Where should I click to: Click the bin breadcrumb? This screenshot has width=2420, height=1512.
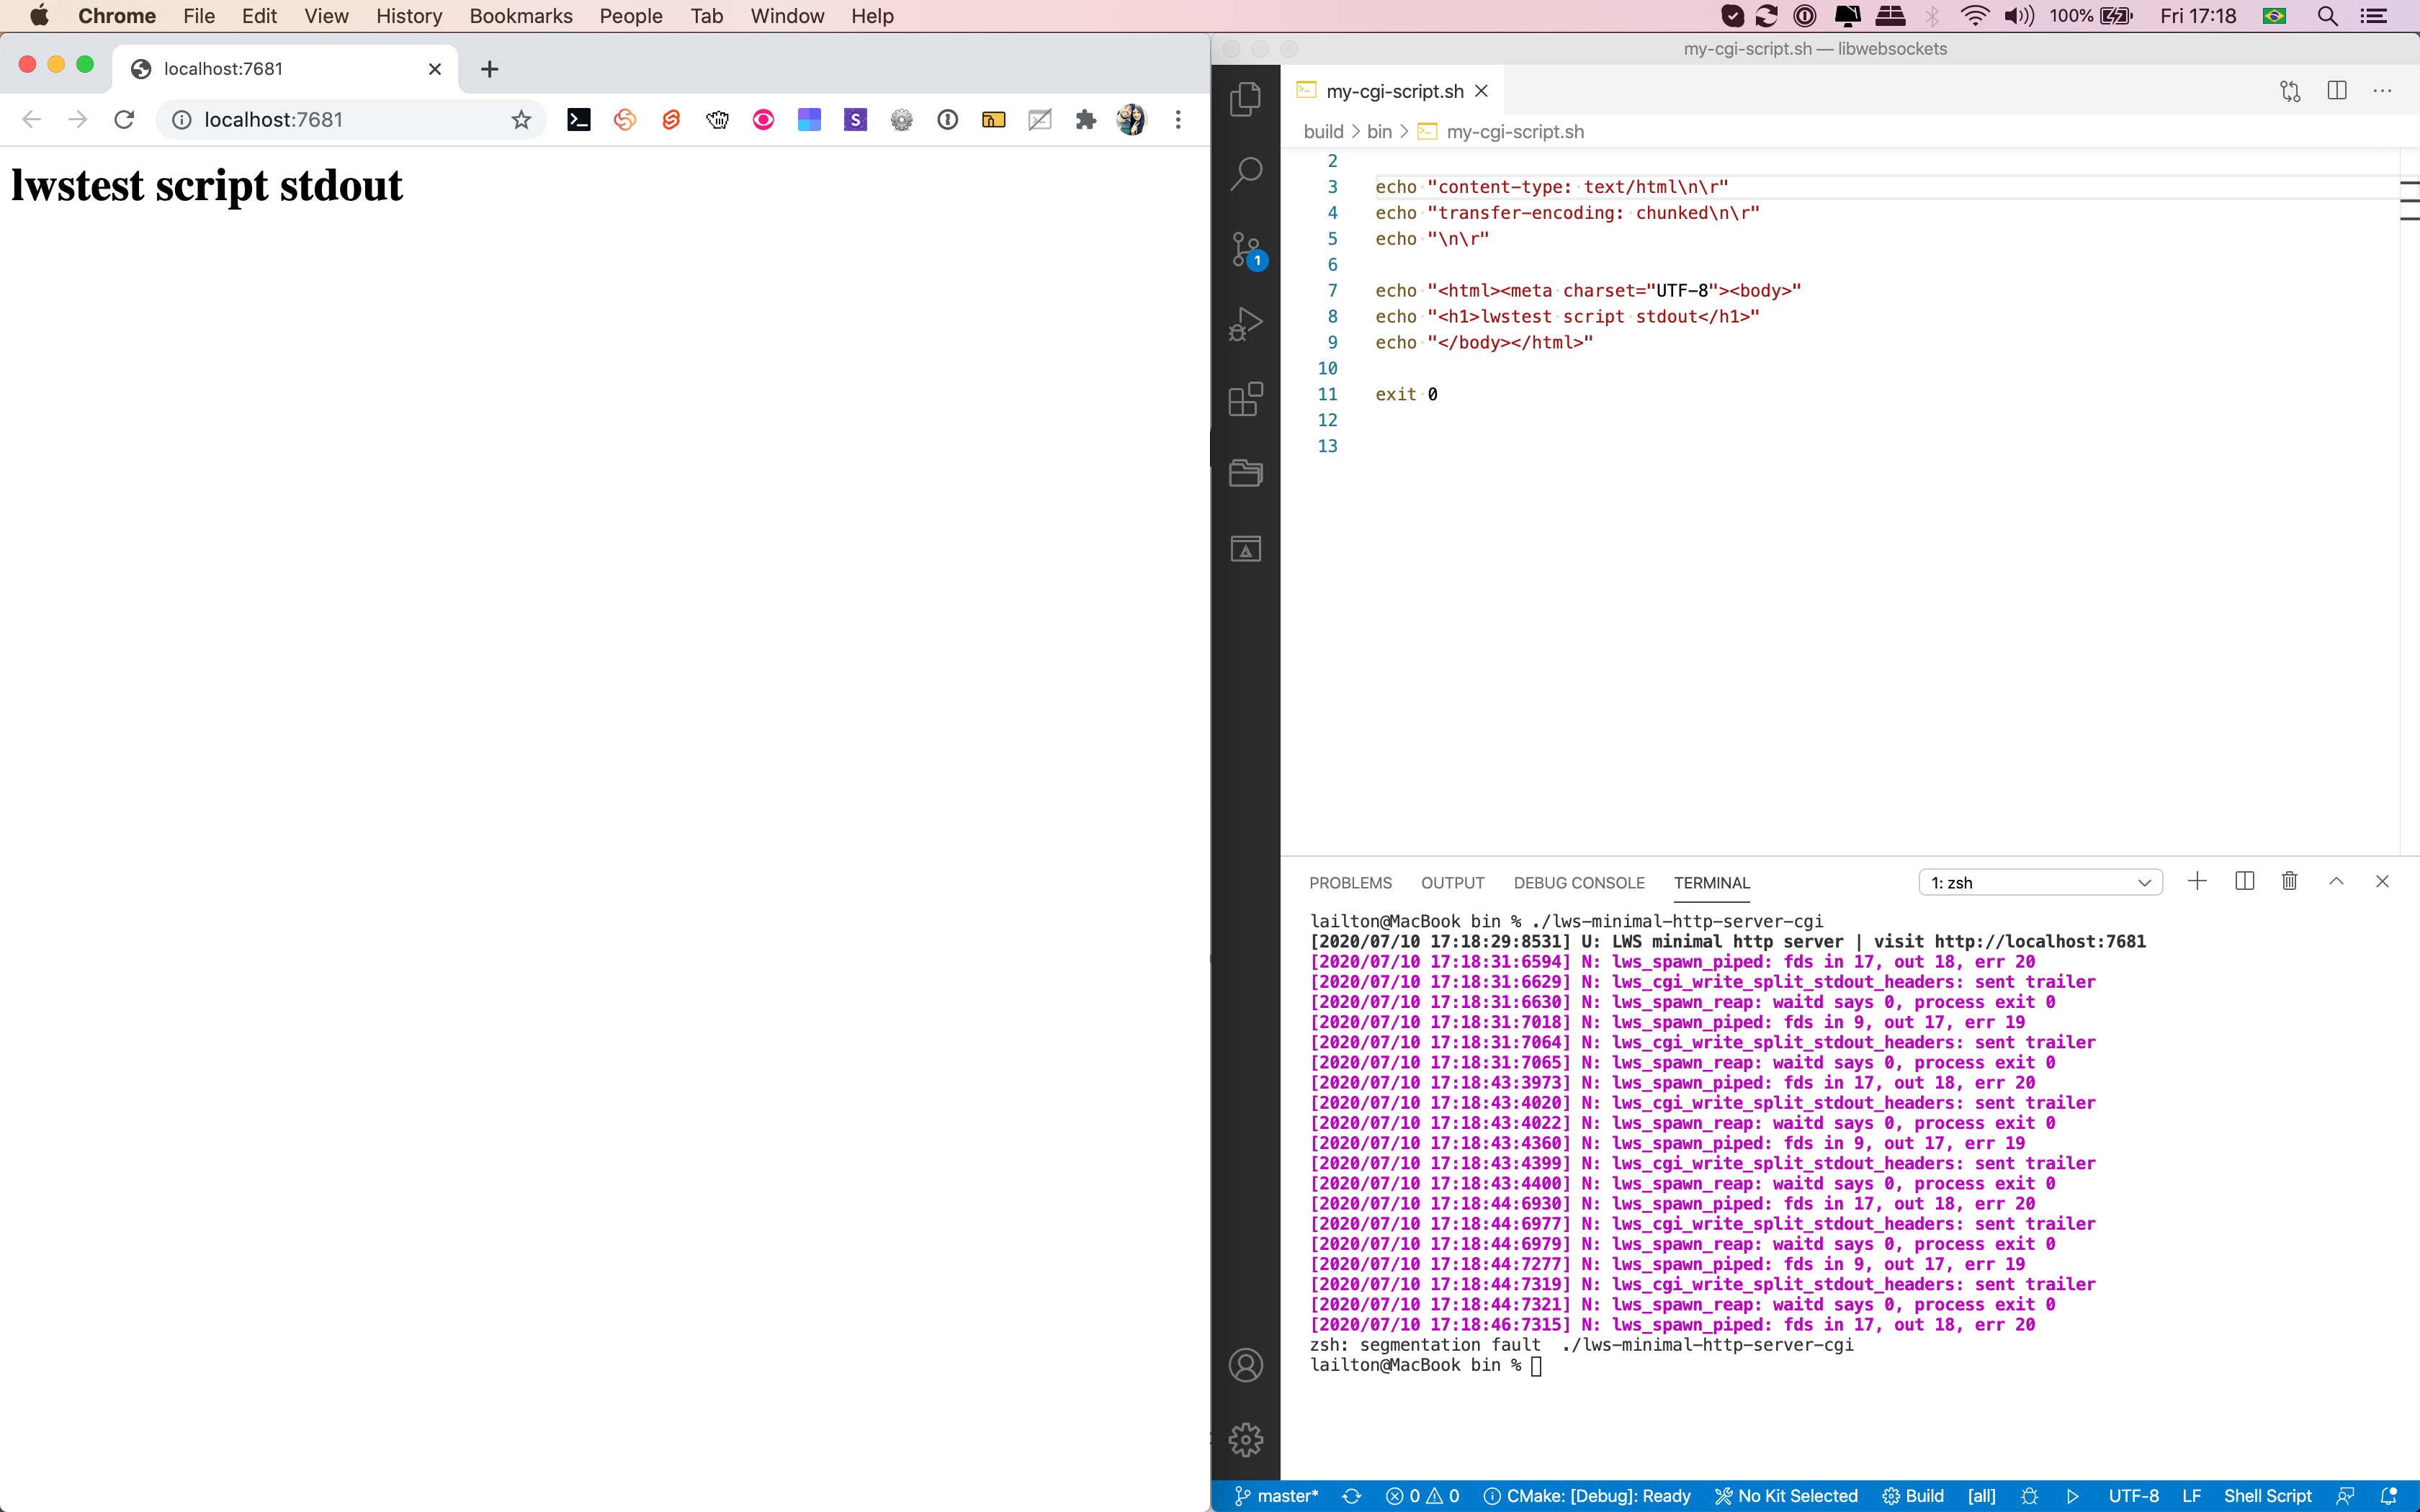[x=1379, y=132]
